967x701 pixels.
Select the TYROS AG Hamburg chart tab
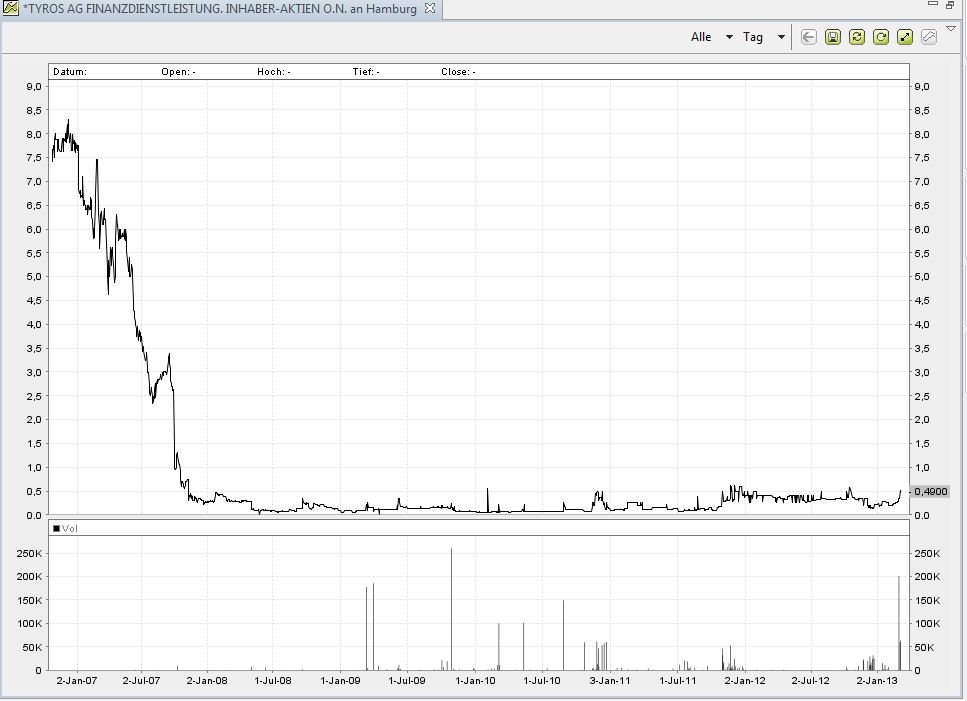click(x=220, y=9)
